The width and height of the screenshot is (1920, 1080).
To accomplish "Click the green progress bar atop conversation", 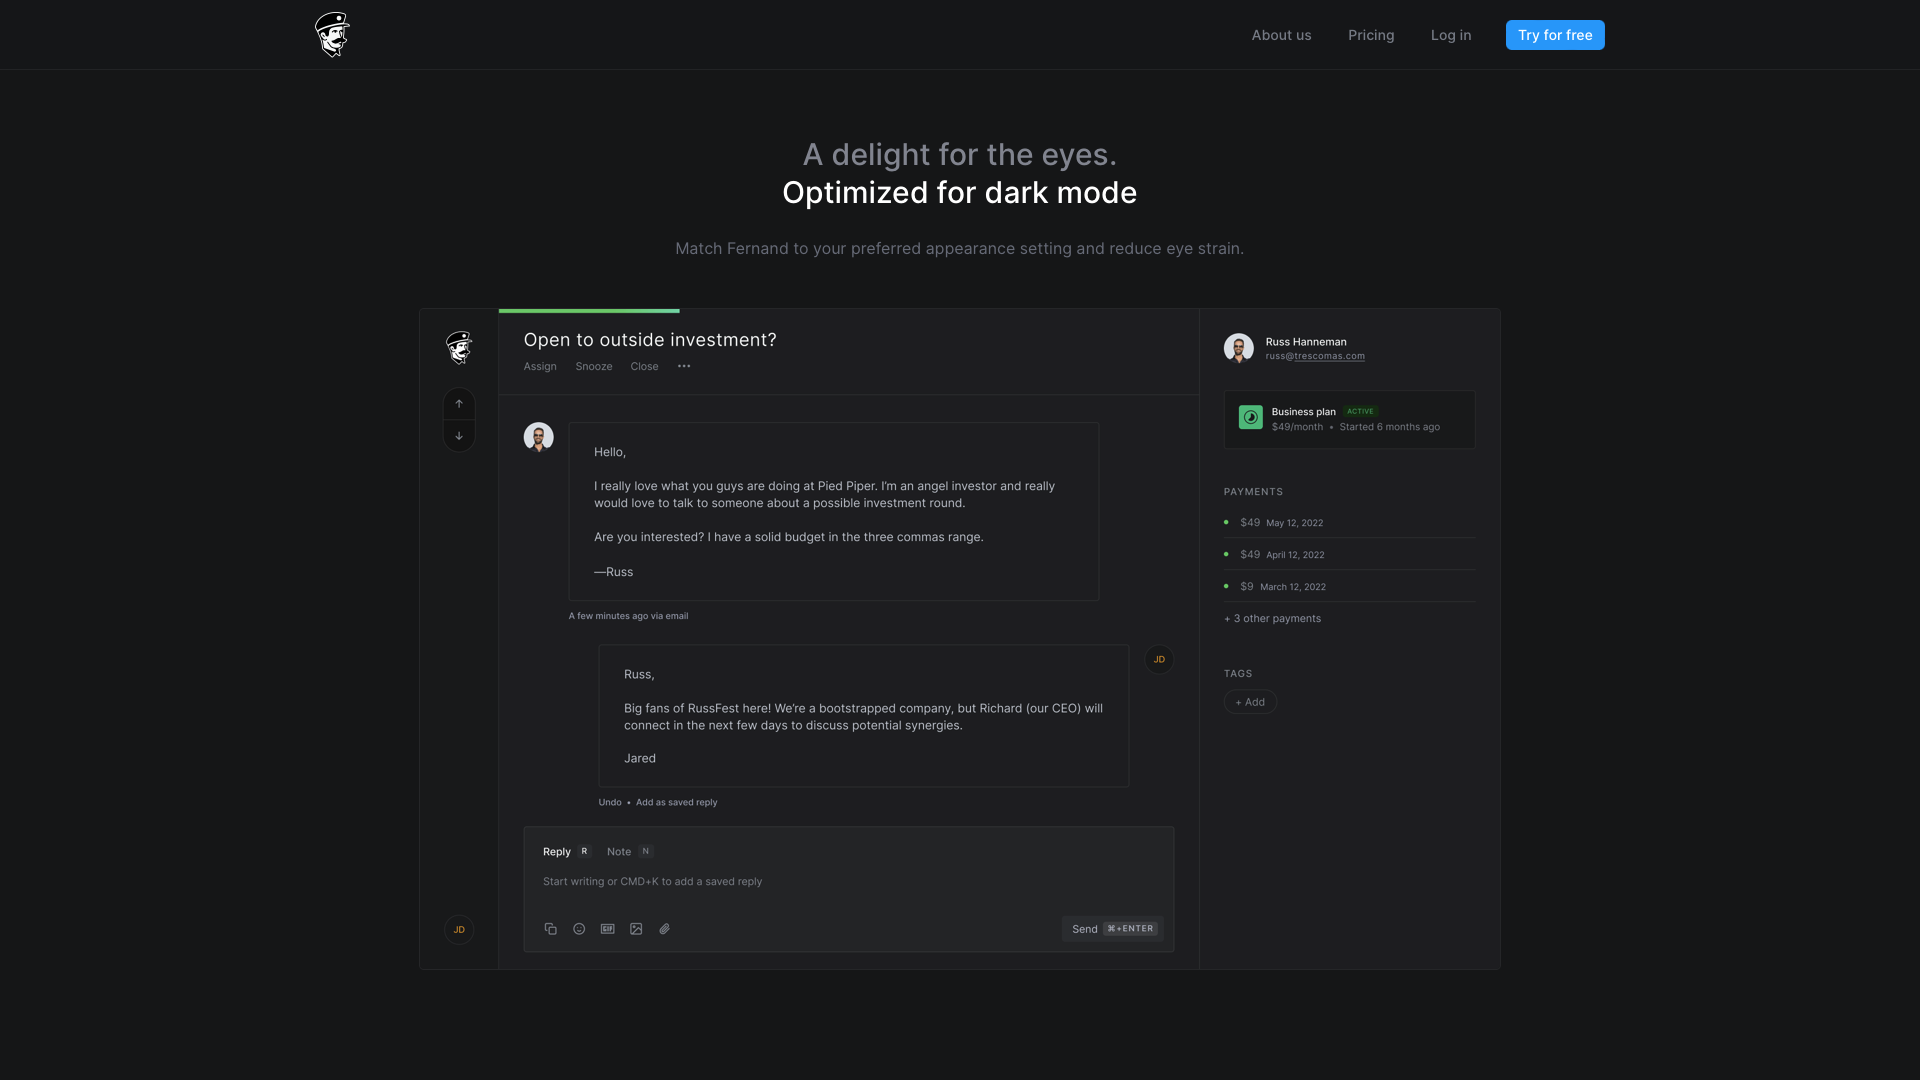I will click(x=589, y=311).
